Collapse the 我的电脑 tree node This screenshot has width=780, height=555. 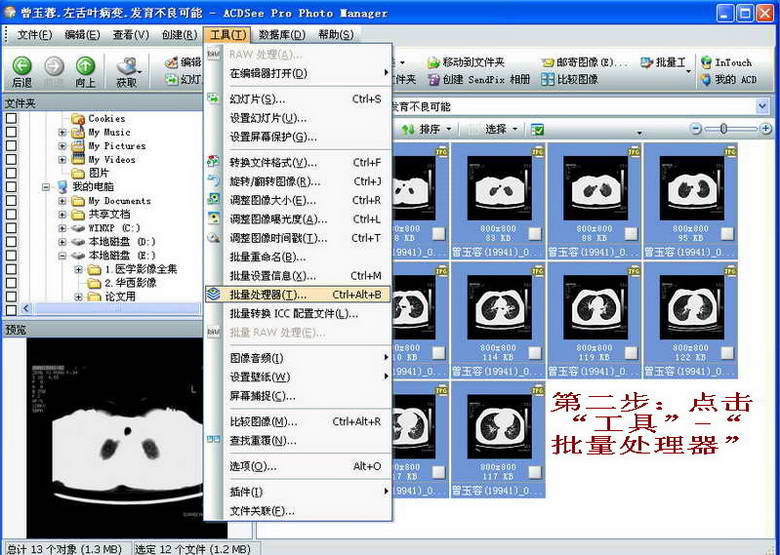[x=46, y=187]
